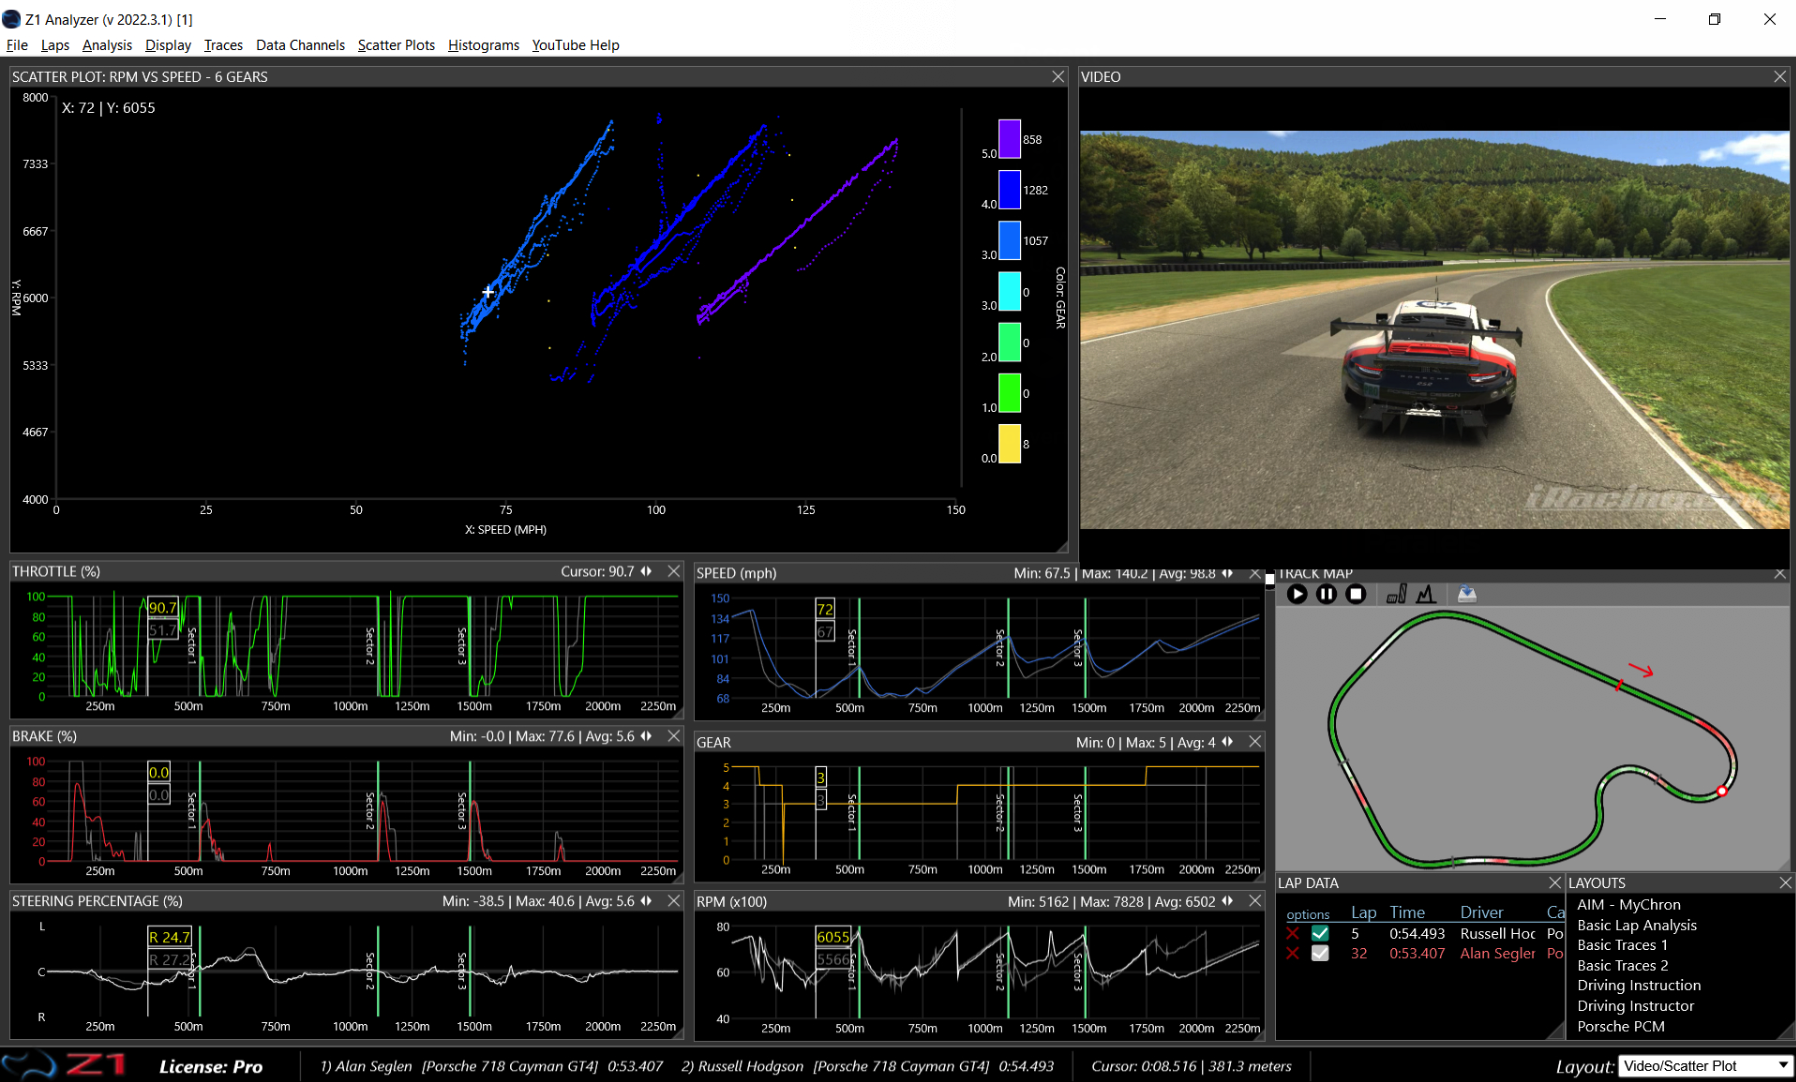1796x1082 pixels.
Task: Click the iRacing video frame
Action: point(1434,330)
